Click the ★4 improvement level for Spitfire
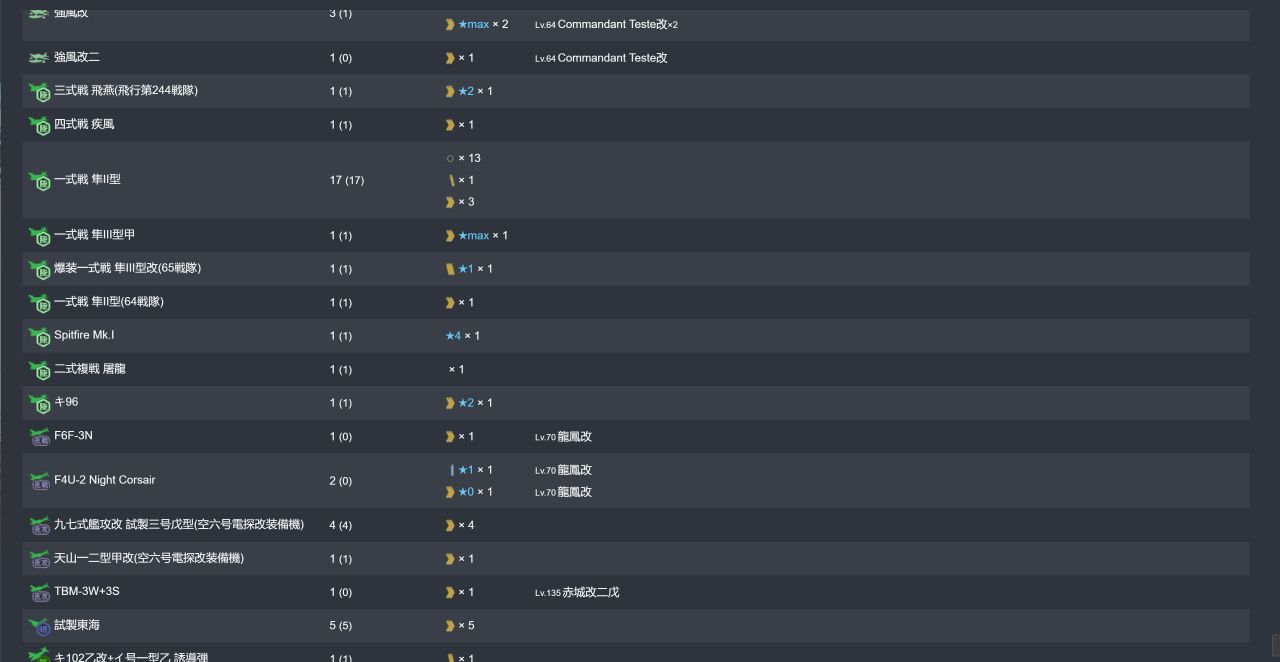 coord(453,336)
